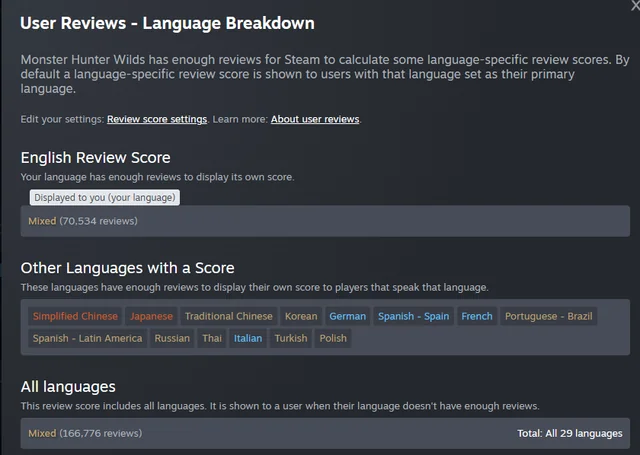Screen dimensions: 640x455
Task: Close the Language Breakdown dialog
Action: coord(635,6)
